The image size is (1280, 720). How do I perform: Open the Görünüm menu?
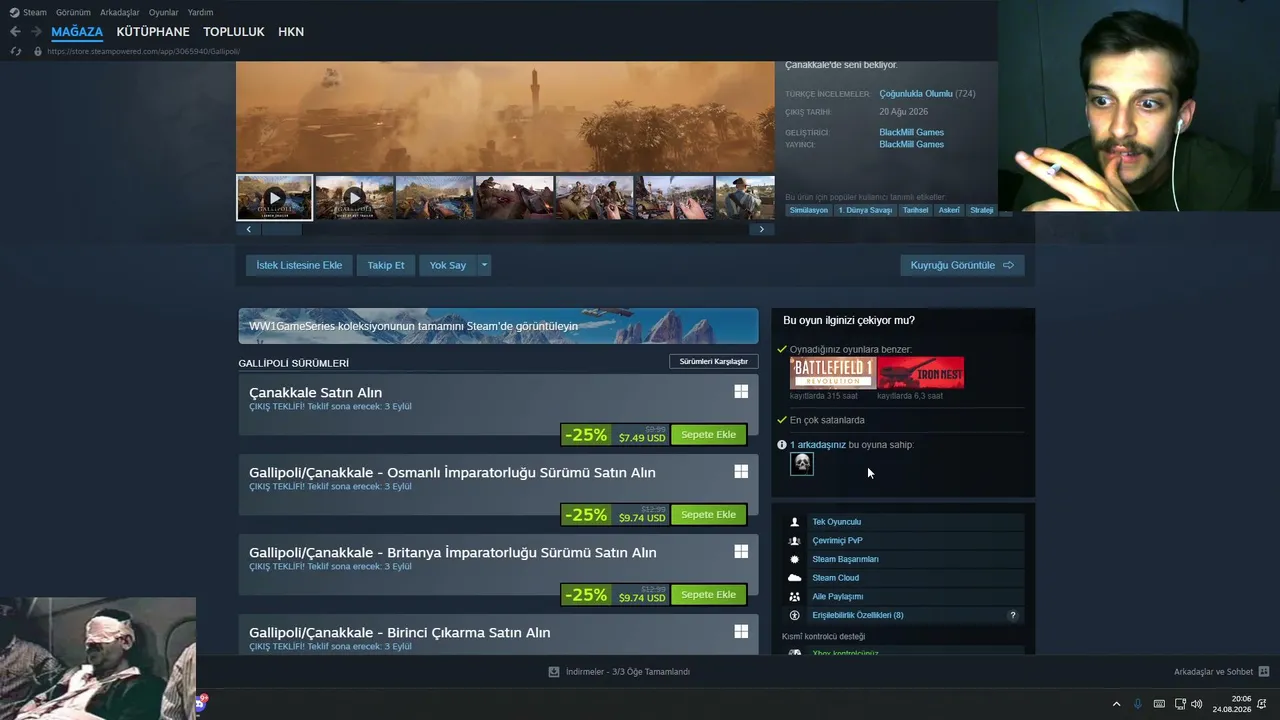[x=73, y=13]
